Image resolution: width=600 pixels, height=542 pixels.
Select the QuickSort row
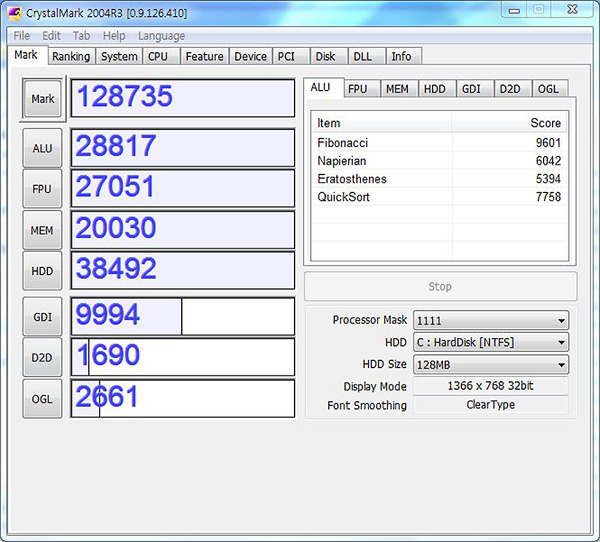pyautogui.click(x=440, y=197)
